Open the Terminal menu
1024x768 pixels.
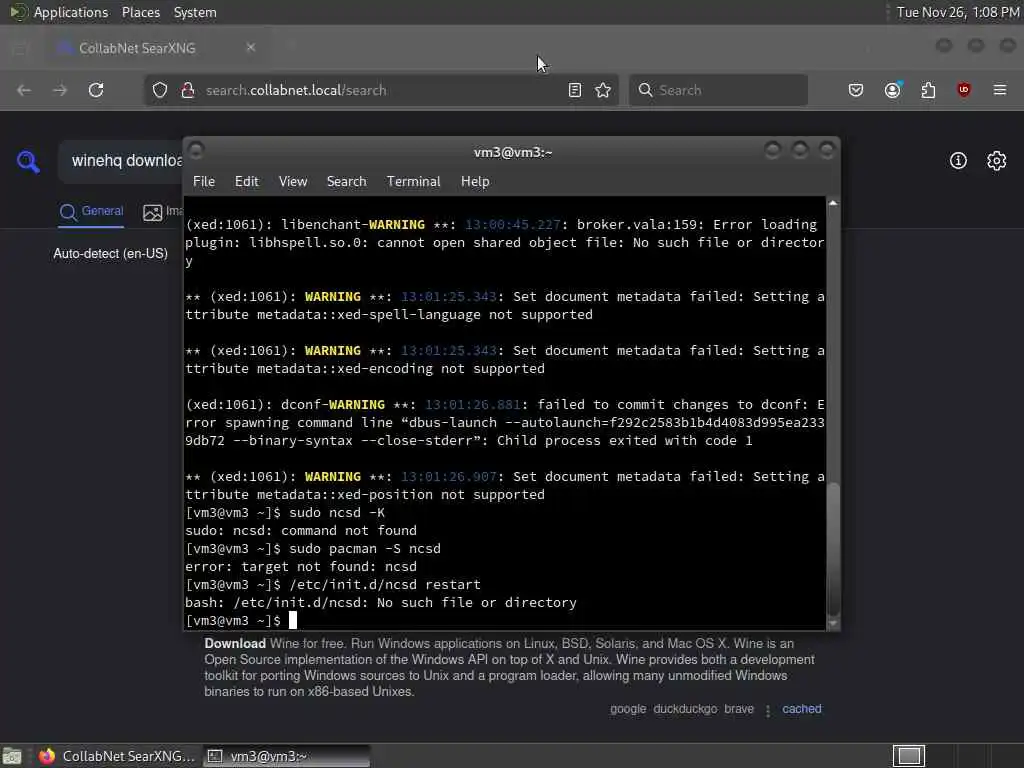pos(413,182)
